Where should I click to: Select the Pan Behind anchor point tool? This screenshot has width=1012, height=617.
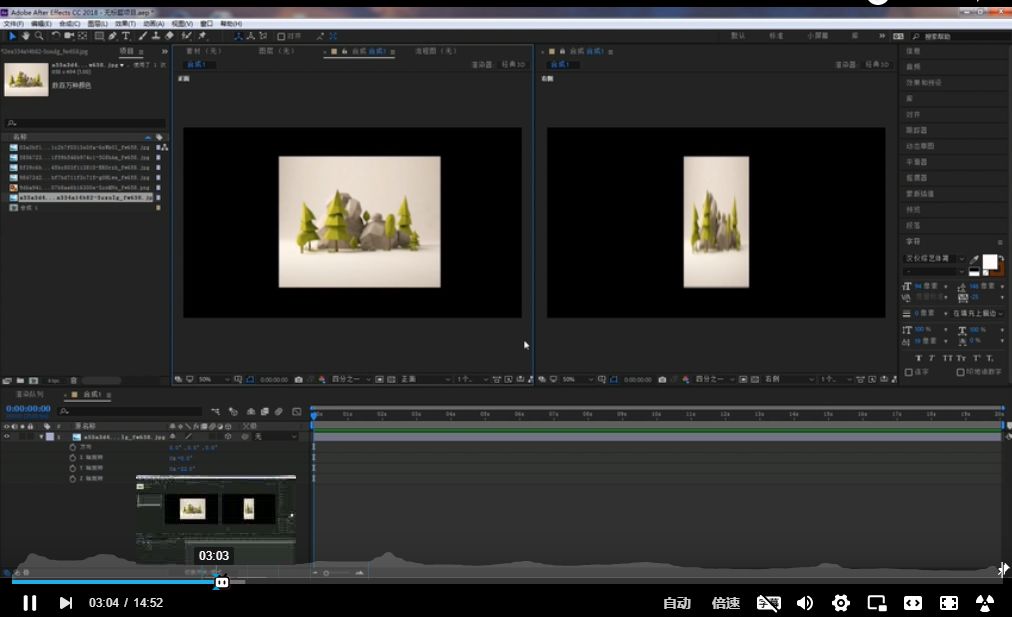[83, 36]
